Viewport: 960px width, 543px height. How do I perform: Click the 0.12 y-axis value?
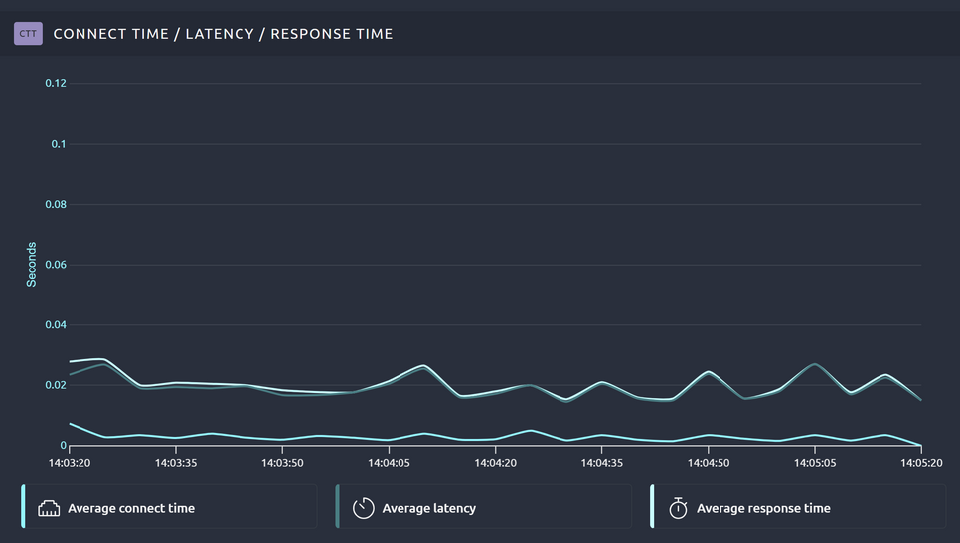pyautogui.click(x=56, y=83)
